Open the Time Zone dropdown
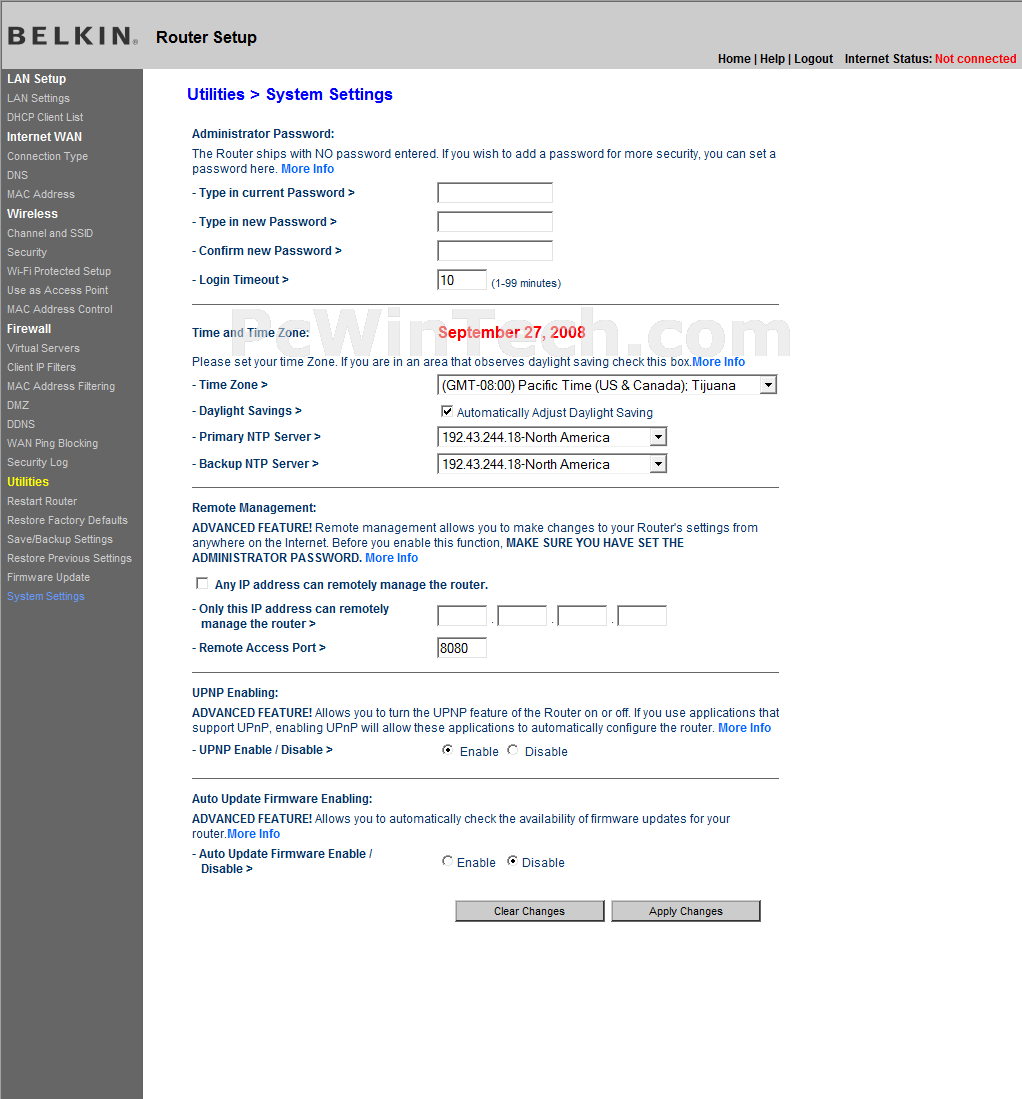The height and width of the screenshot is (1099, 1022). (x=607, y=385)
